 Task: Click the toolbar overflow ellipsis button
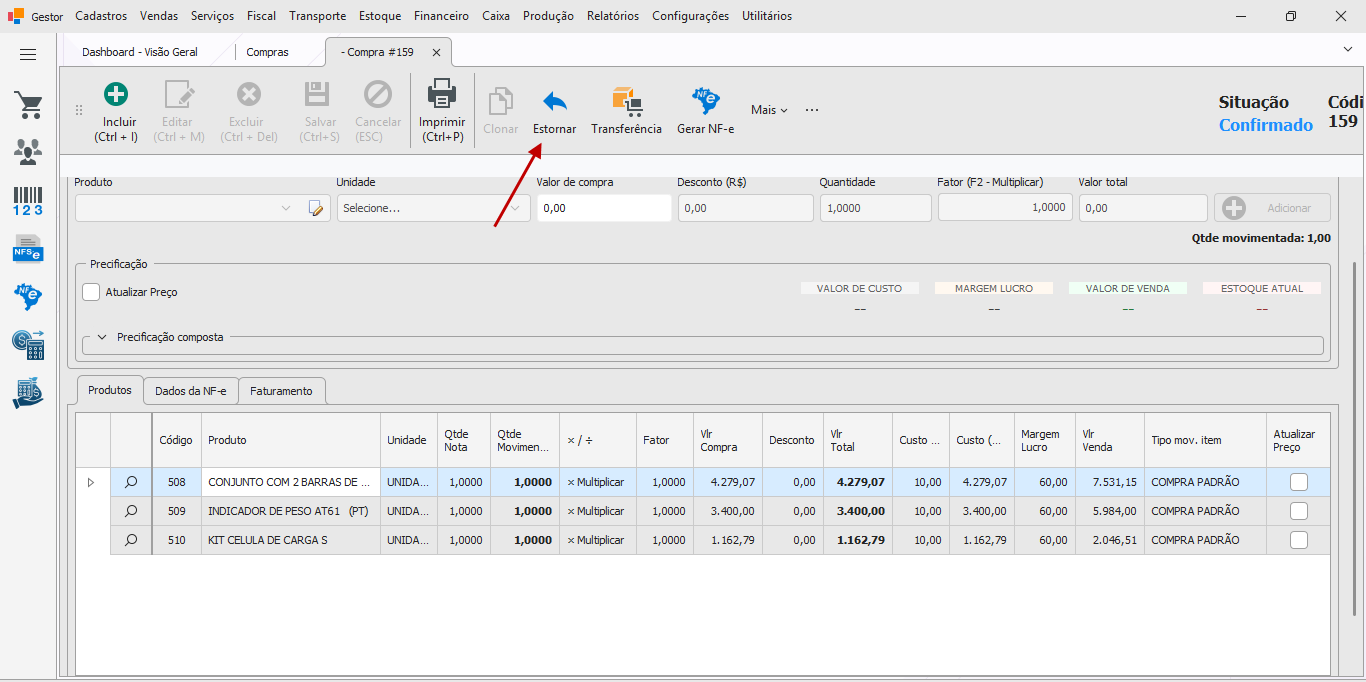[812, 110]
